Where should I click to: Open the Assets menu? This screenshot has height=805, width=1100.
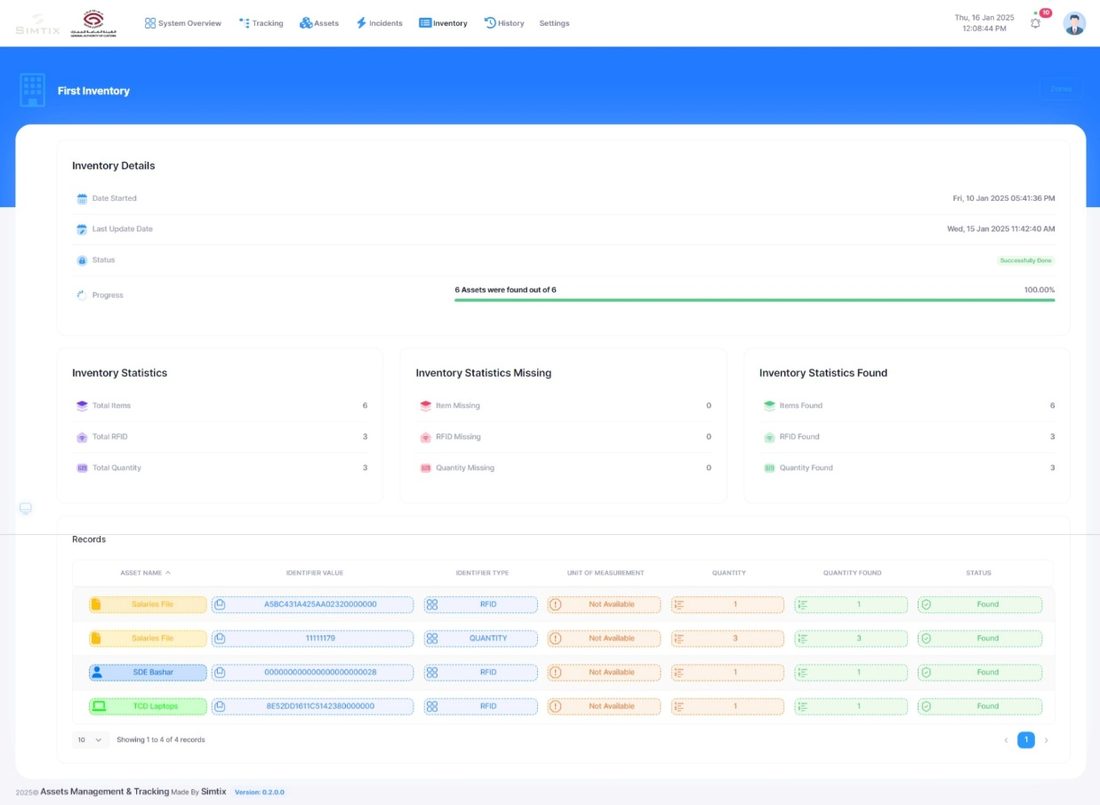click(x=319, y=23)
